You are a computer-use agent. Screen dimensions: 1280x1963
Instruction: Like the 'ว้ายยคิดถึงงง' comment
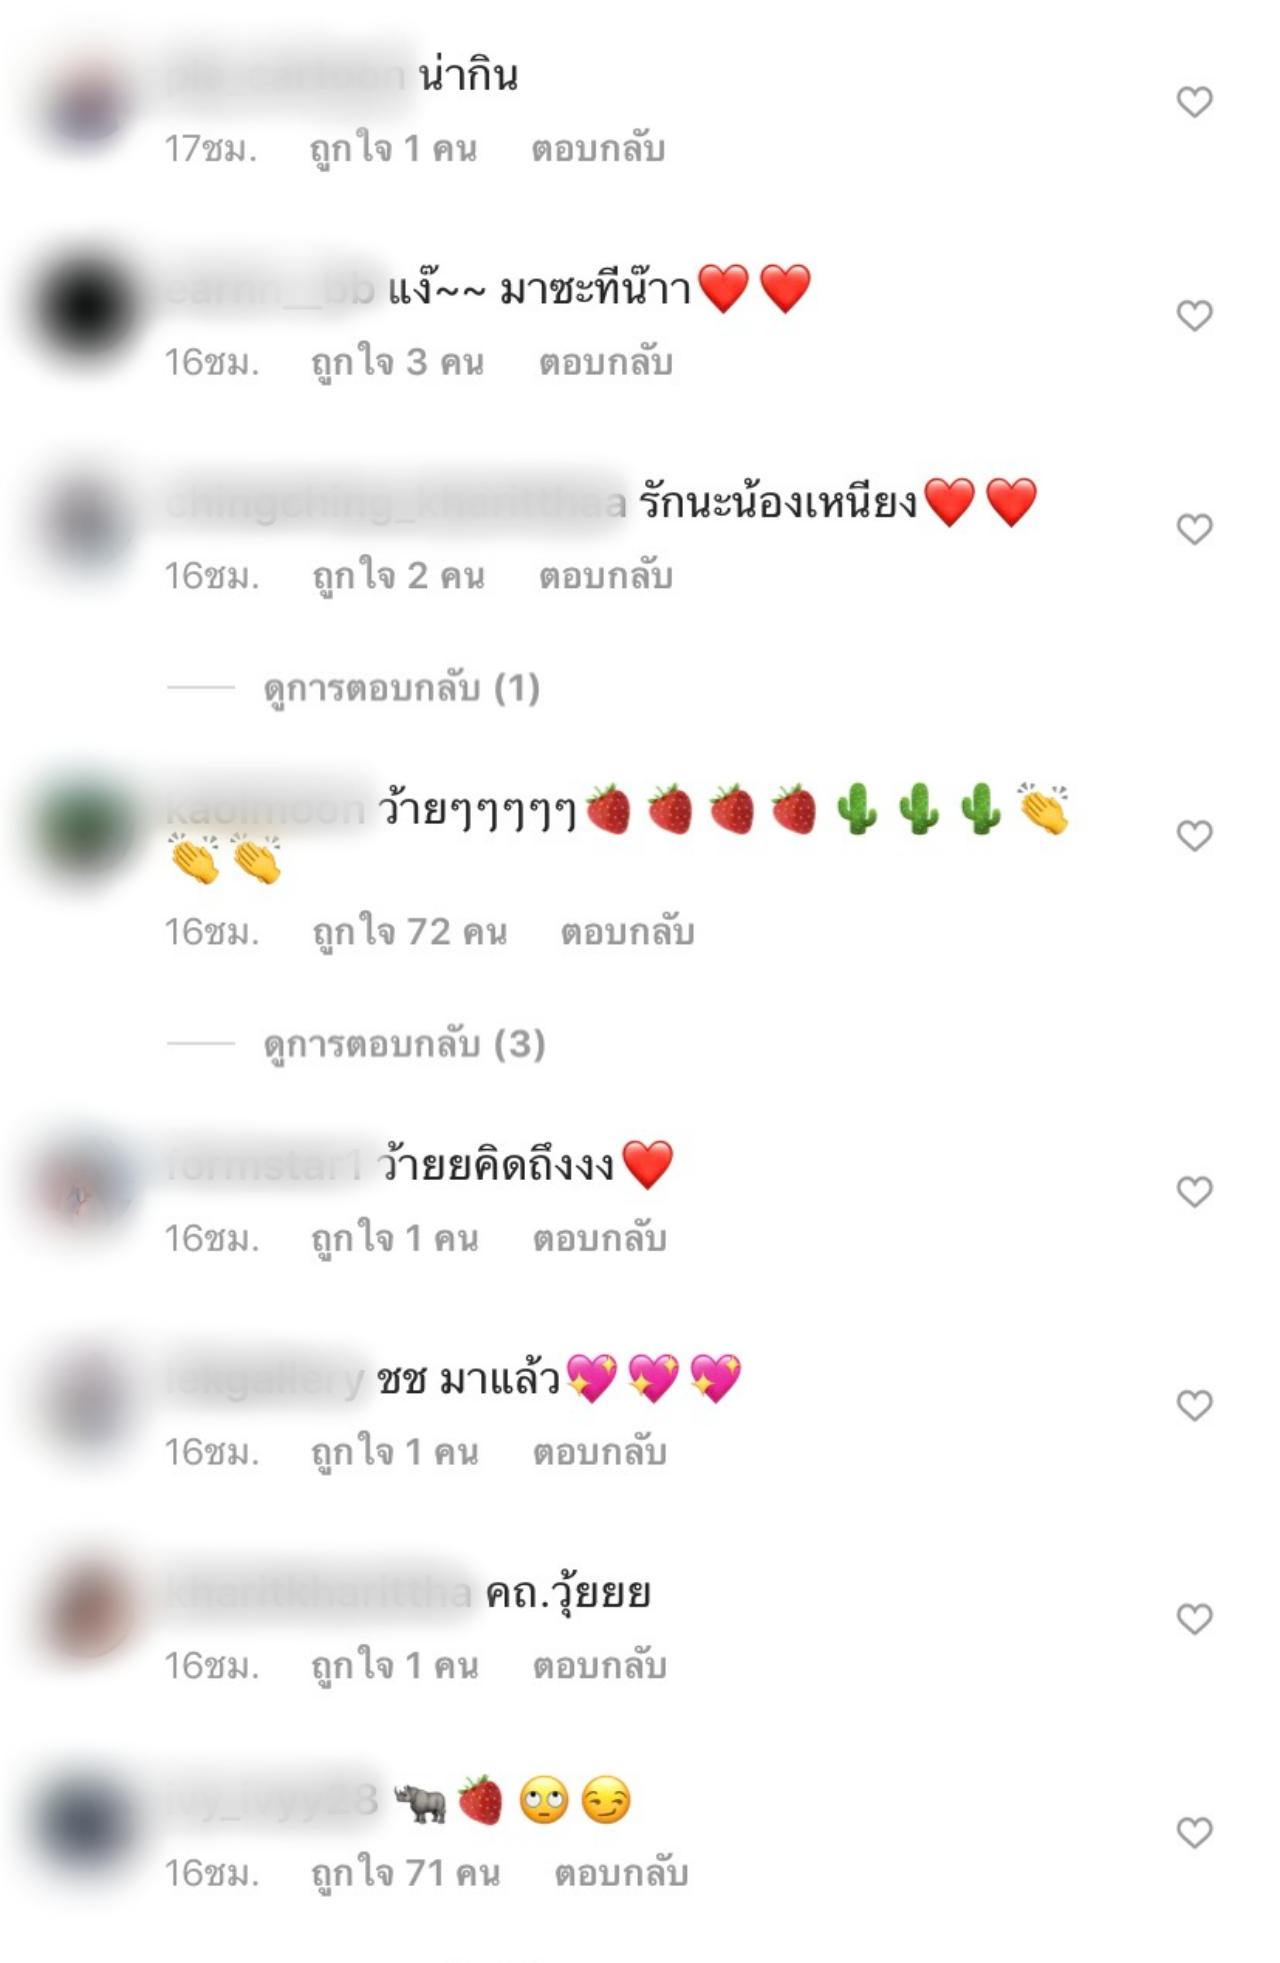pos(1194,1192)
